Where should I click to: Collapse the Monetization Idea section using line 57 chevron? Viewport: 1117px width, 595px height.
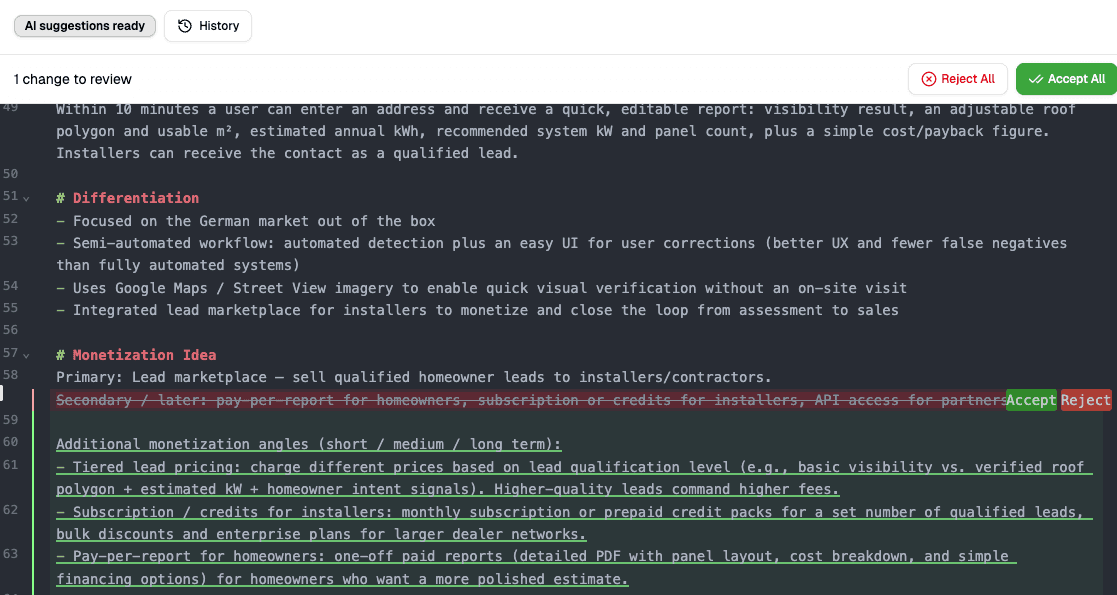(x=25, y=354)
